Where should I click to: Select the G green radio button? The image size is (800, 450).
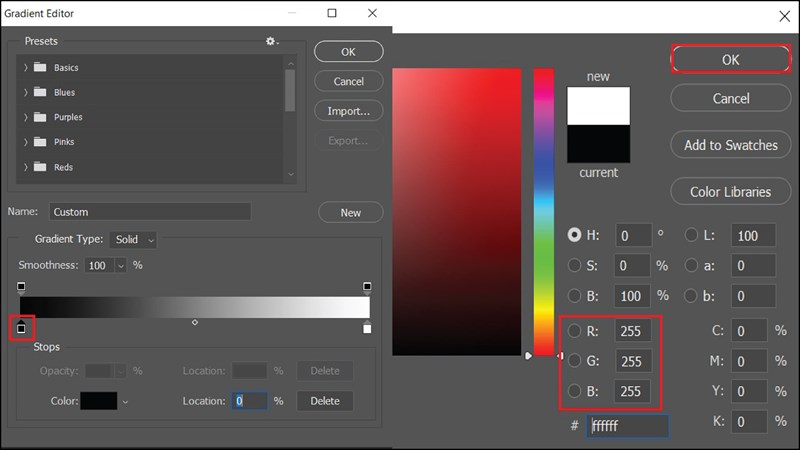[574, 361]
